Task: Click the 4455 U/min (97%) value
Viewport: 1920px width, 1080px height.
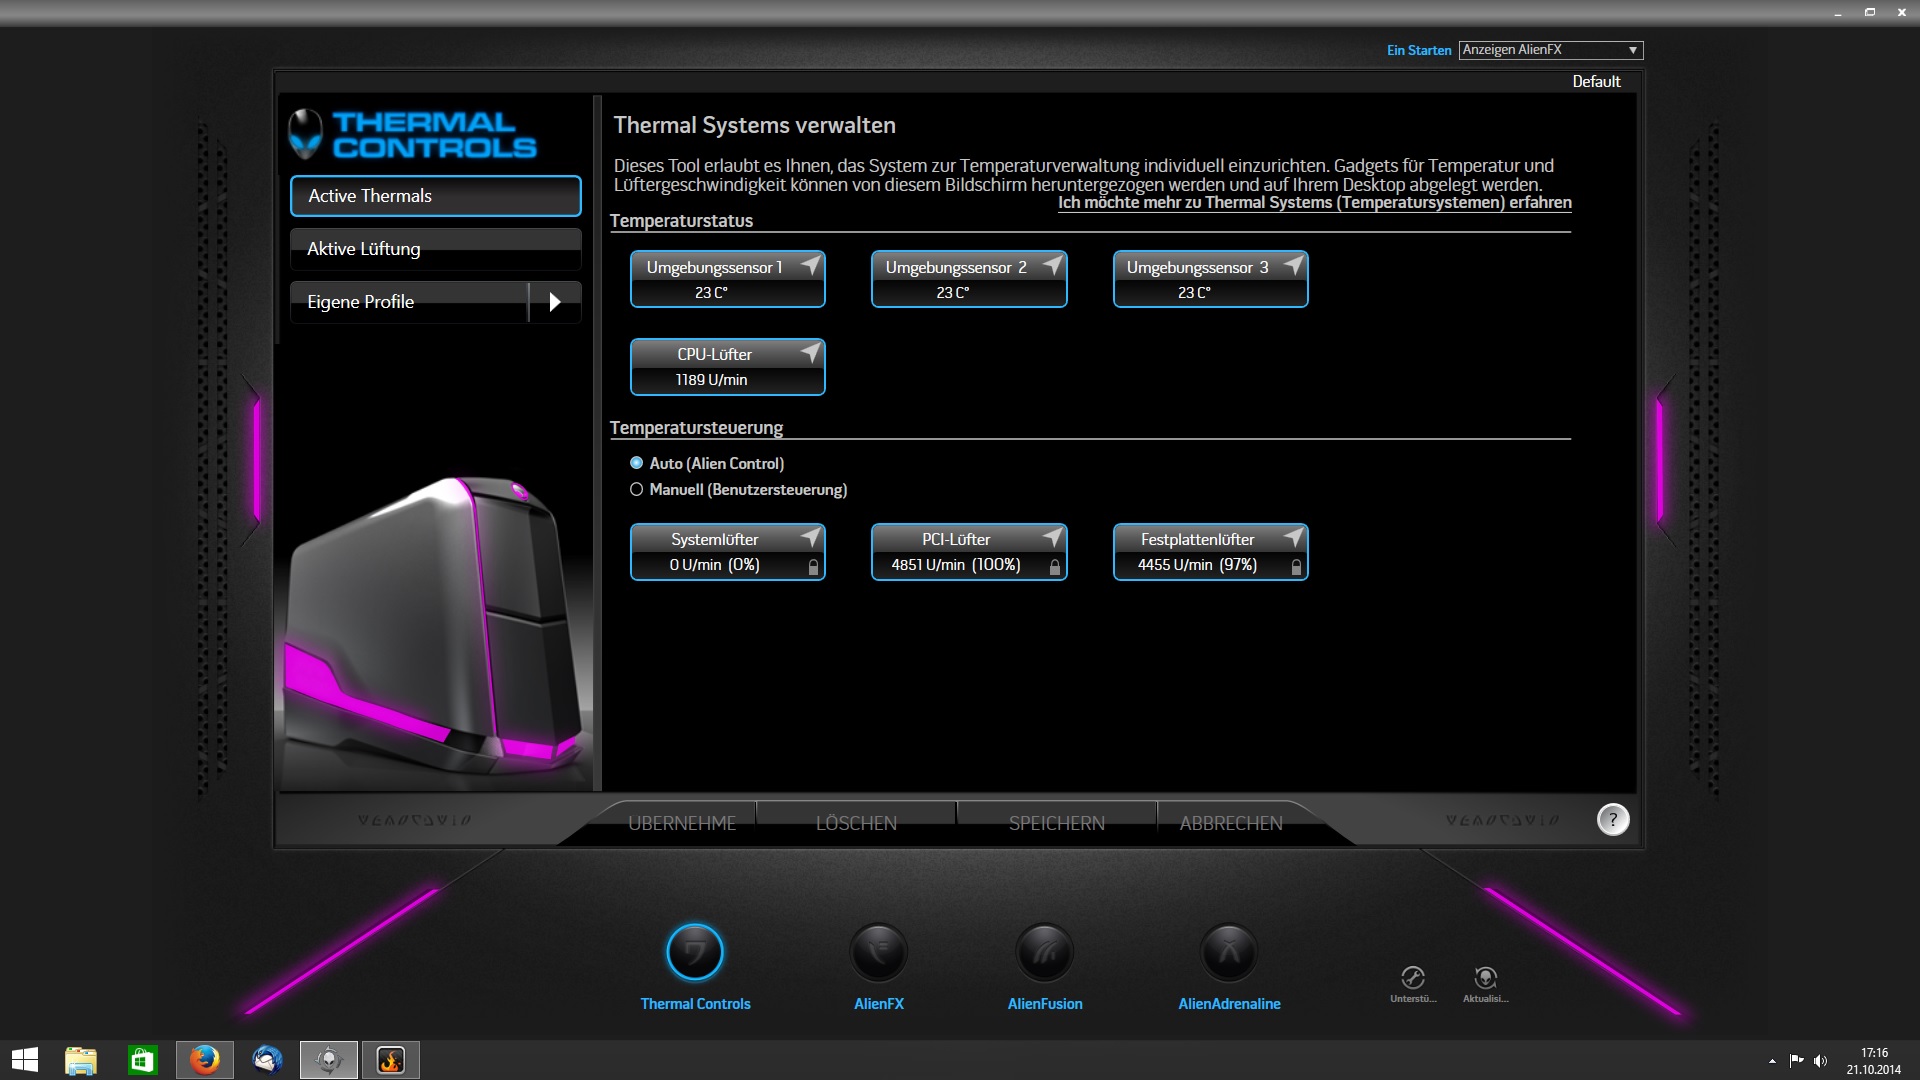Action: coord(1197,565)
